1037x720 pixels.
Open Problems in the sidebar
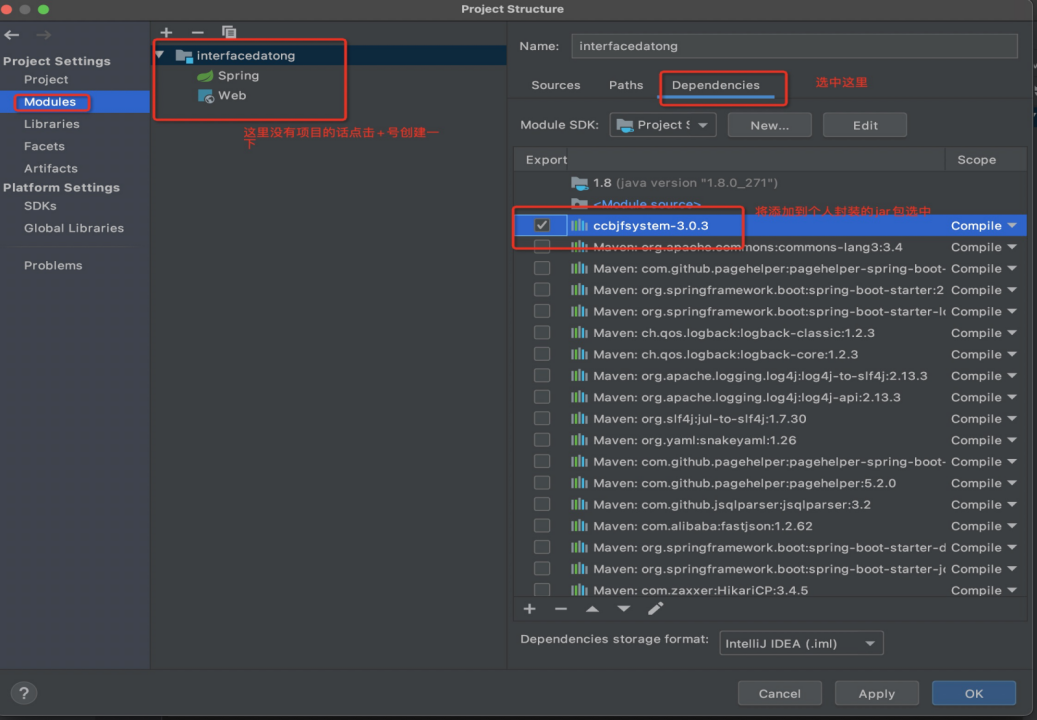pos(53,265)
